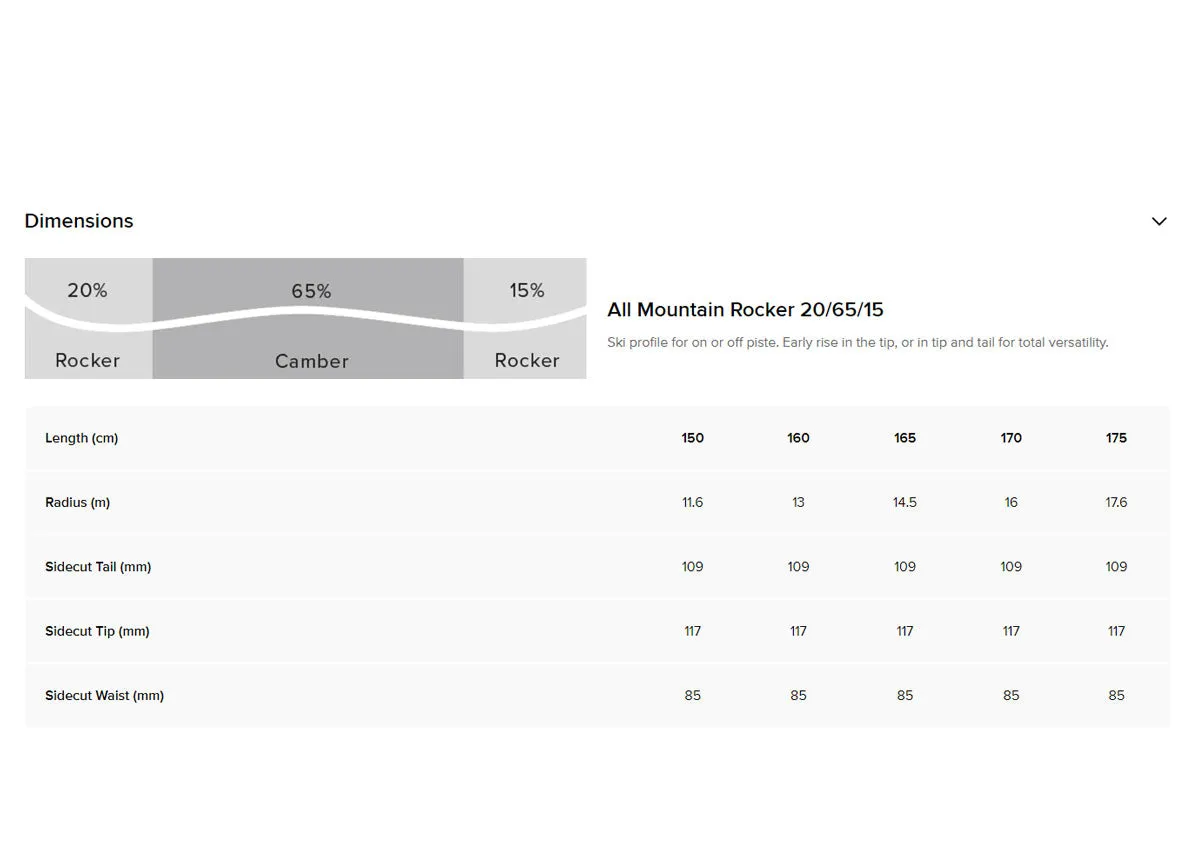
Task: Click the Dimensions section heading
Action: tap(79, 221)
